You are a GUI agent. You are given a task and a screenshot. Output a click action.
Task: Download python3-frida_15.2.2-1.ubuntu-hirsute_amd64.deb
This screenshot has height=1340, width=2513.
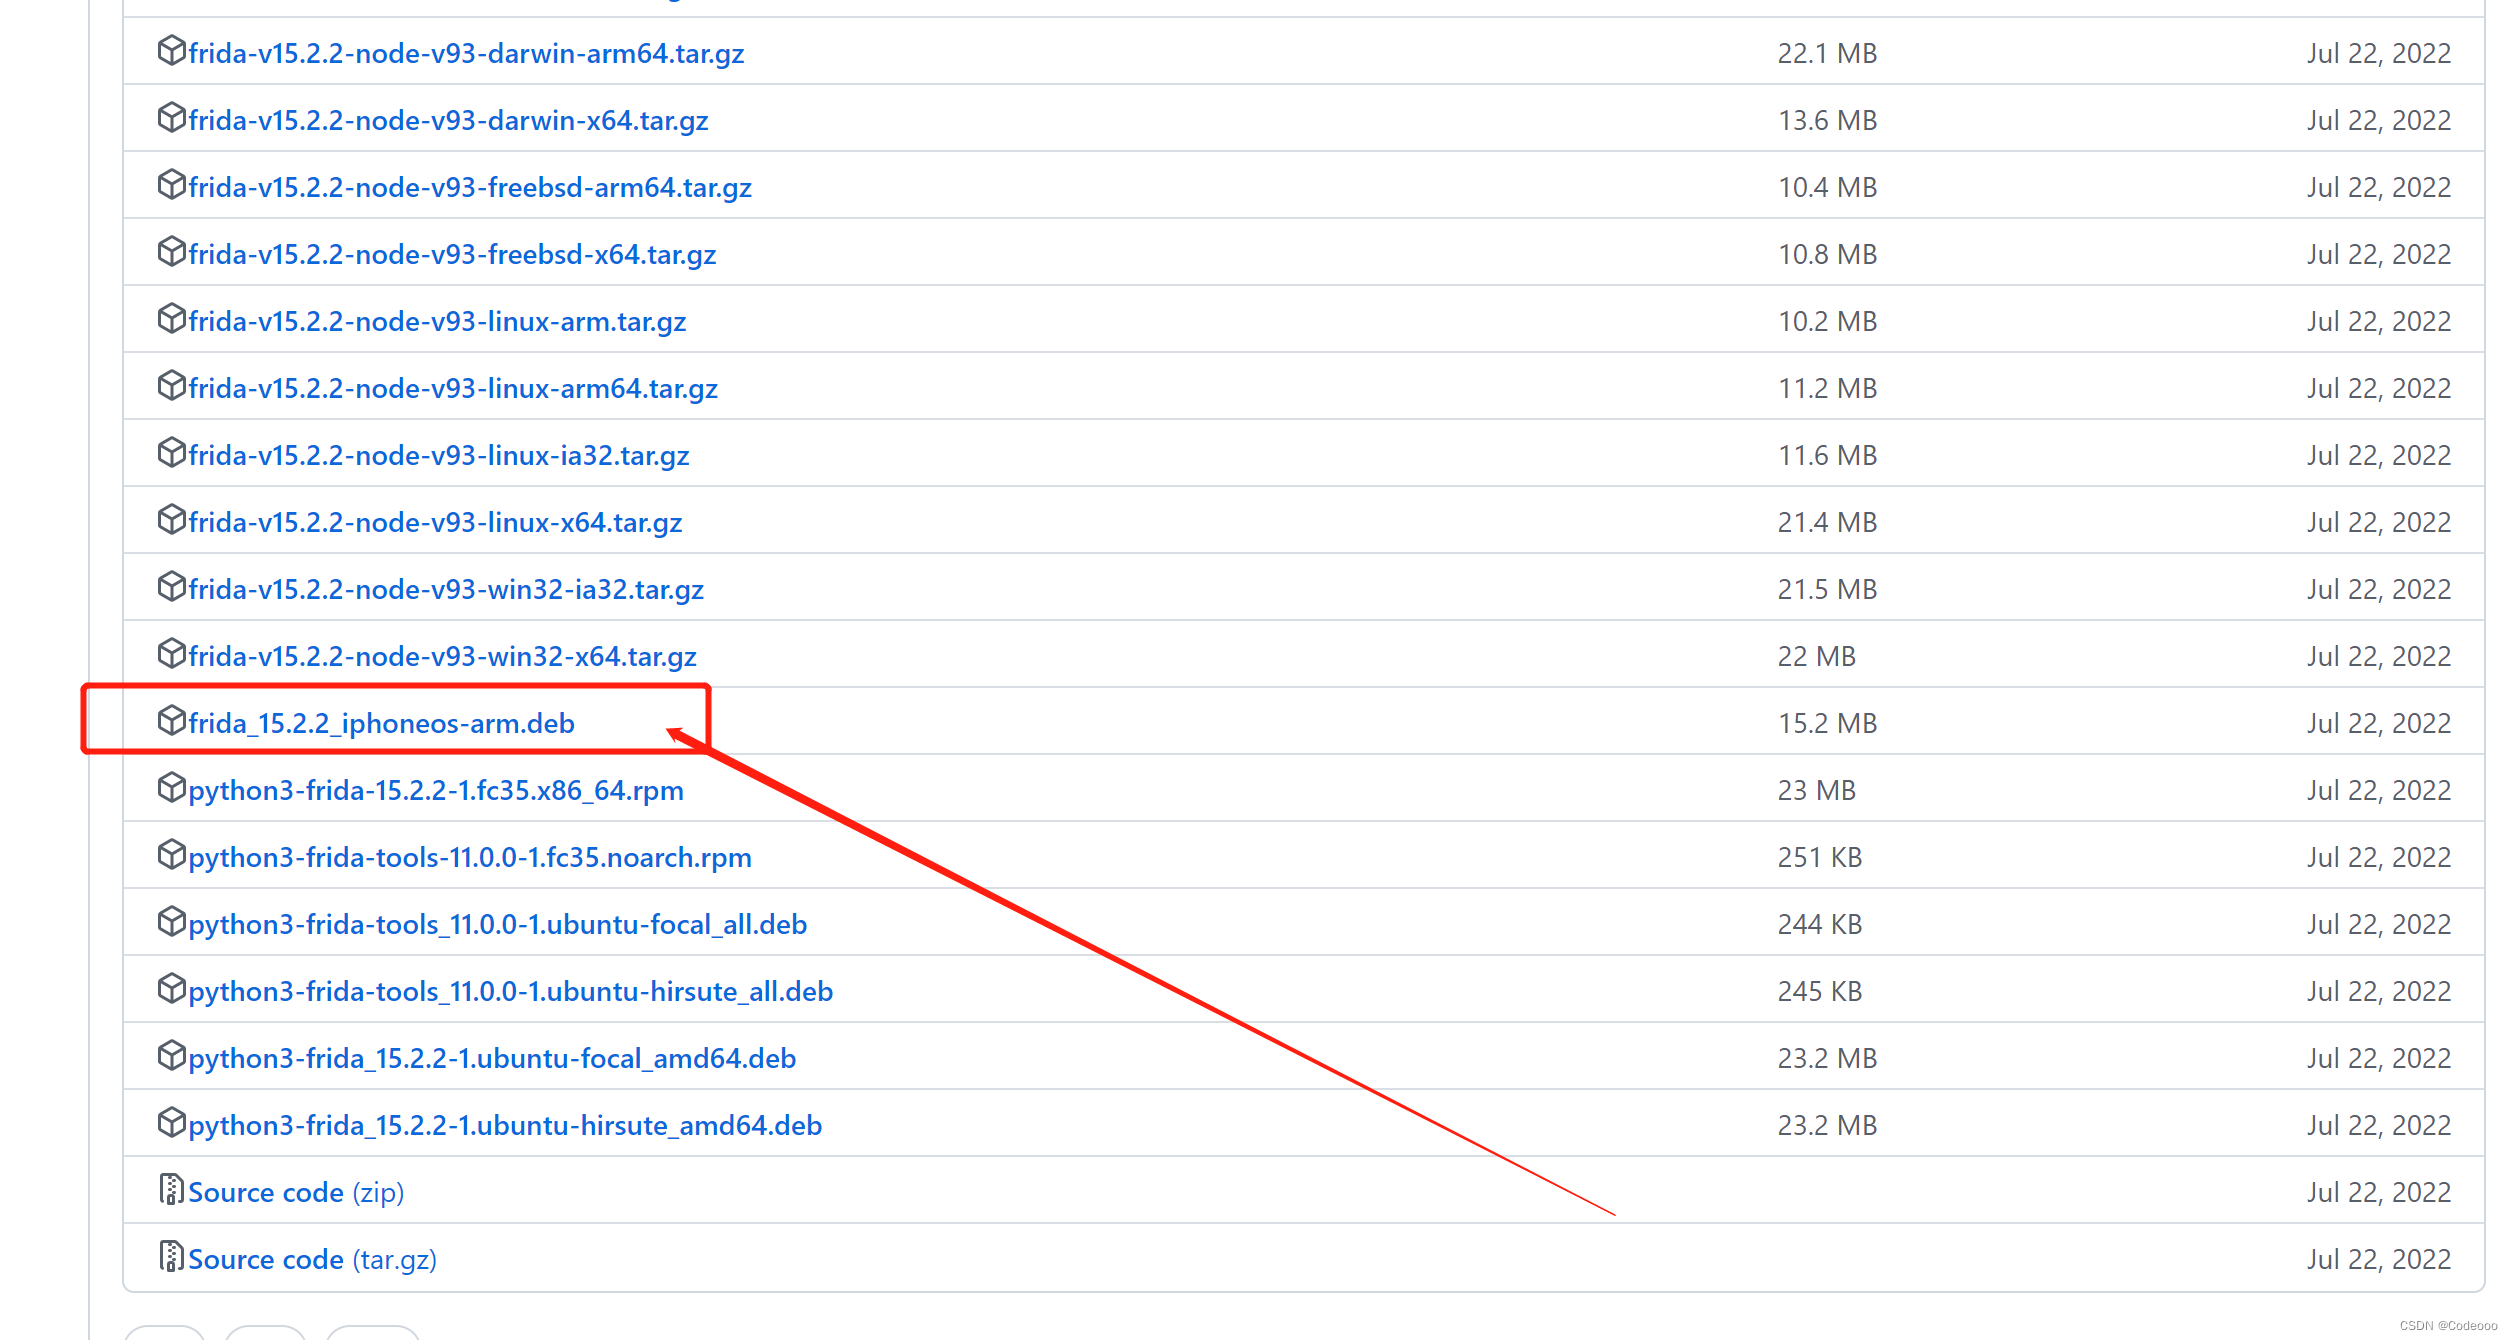505,1125
